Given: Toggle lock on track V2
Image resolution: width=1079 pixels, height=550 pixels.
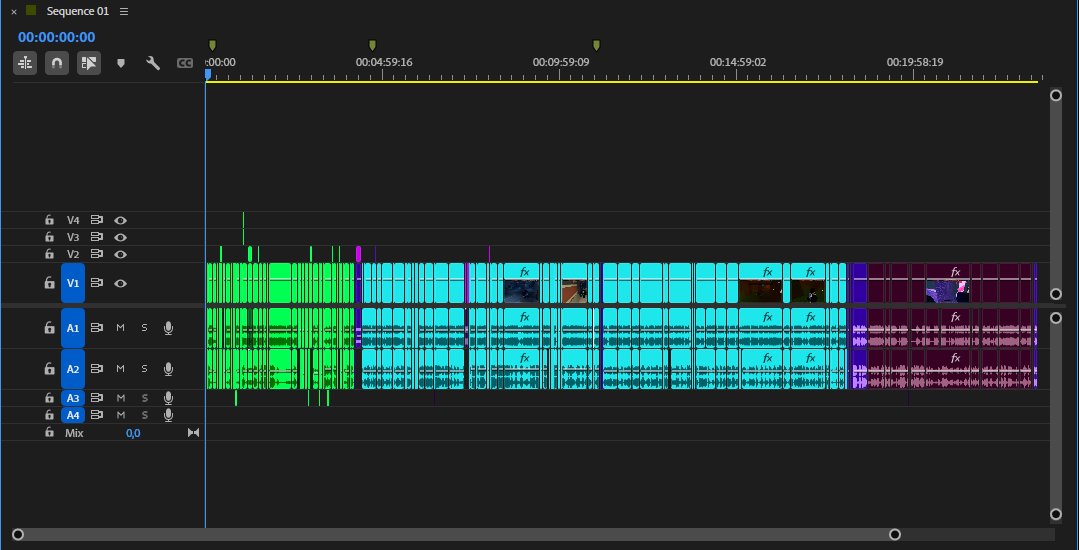Looking at the screenshot, I should coord(49,254).
